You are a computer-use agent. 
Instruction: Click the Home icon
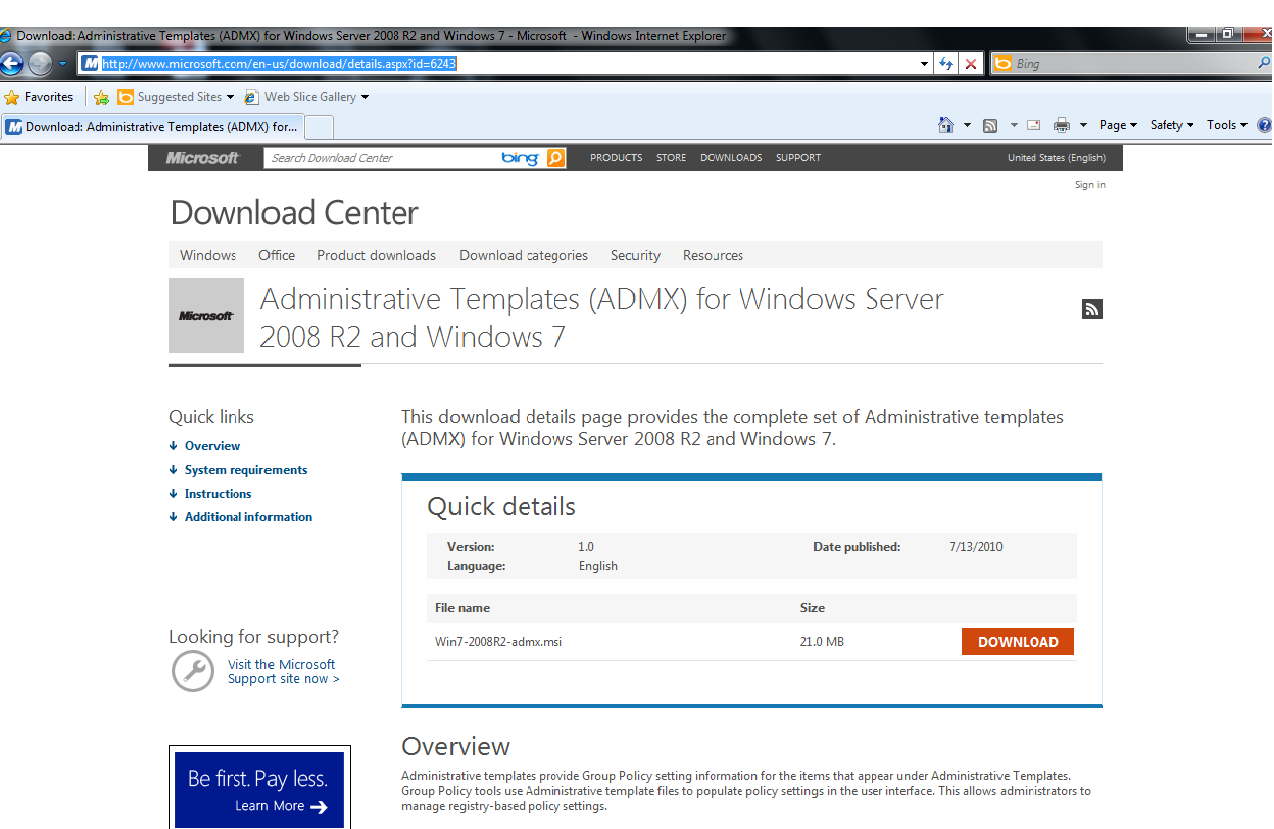pyautogui.click(x=946, y=124)
